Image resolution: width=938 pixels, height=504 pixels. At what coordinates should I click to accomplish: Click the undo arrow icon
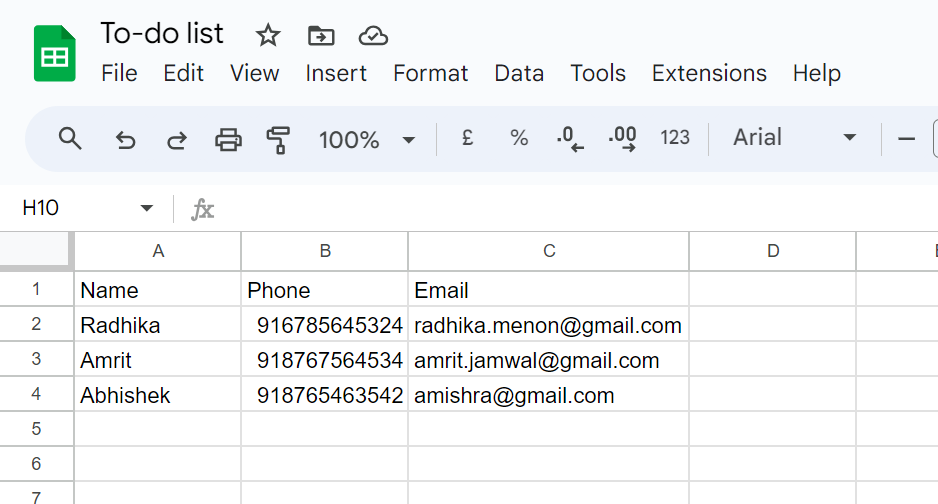point(125,140)
